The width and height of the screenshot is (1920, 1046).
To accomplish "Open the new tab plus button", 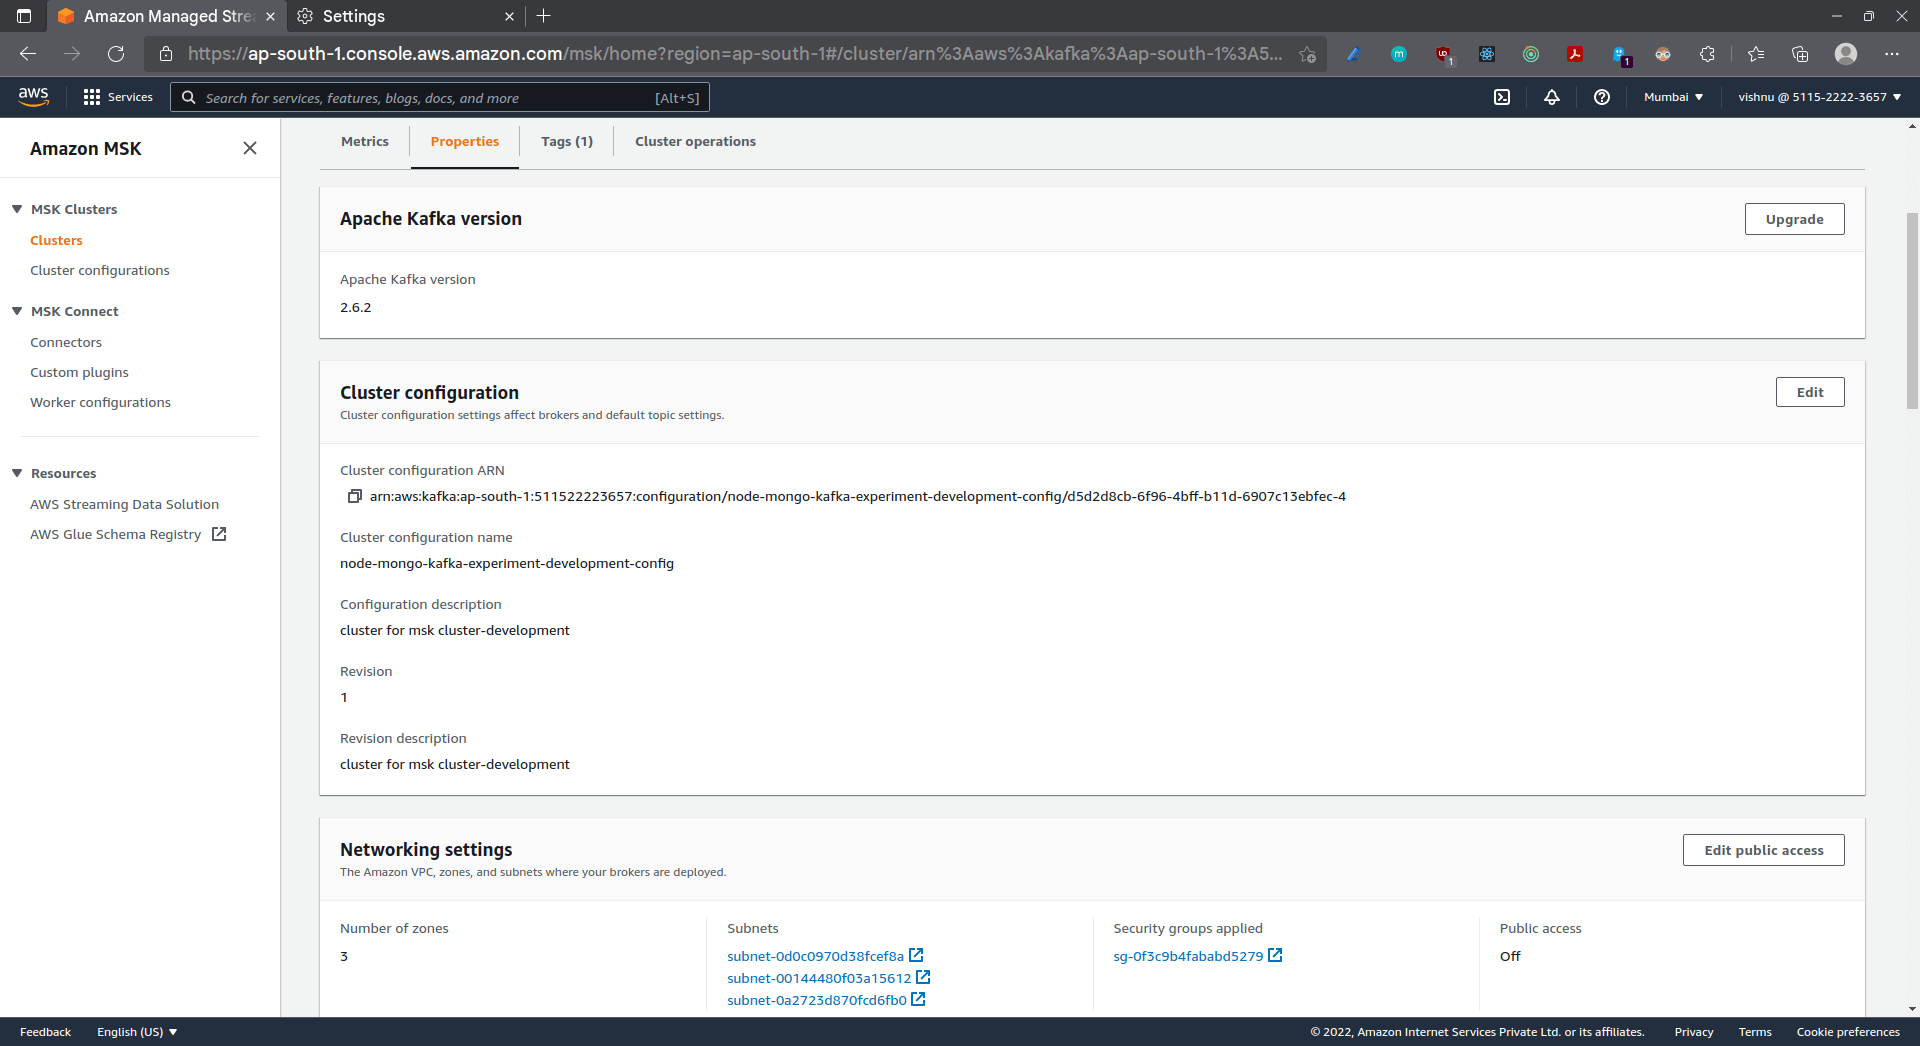I will 544,16.
